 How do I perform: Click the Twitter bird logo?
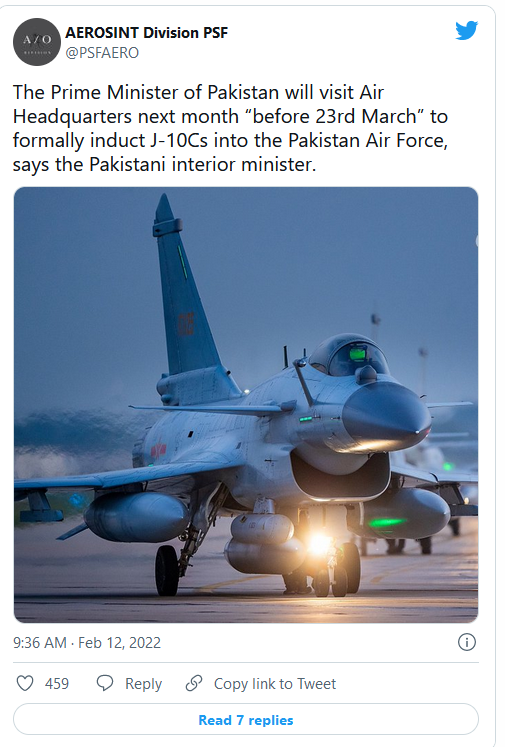466,30
